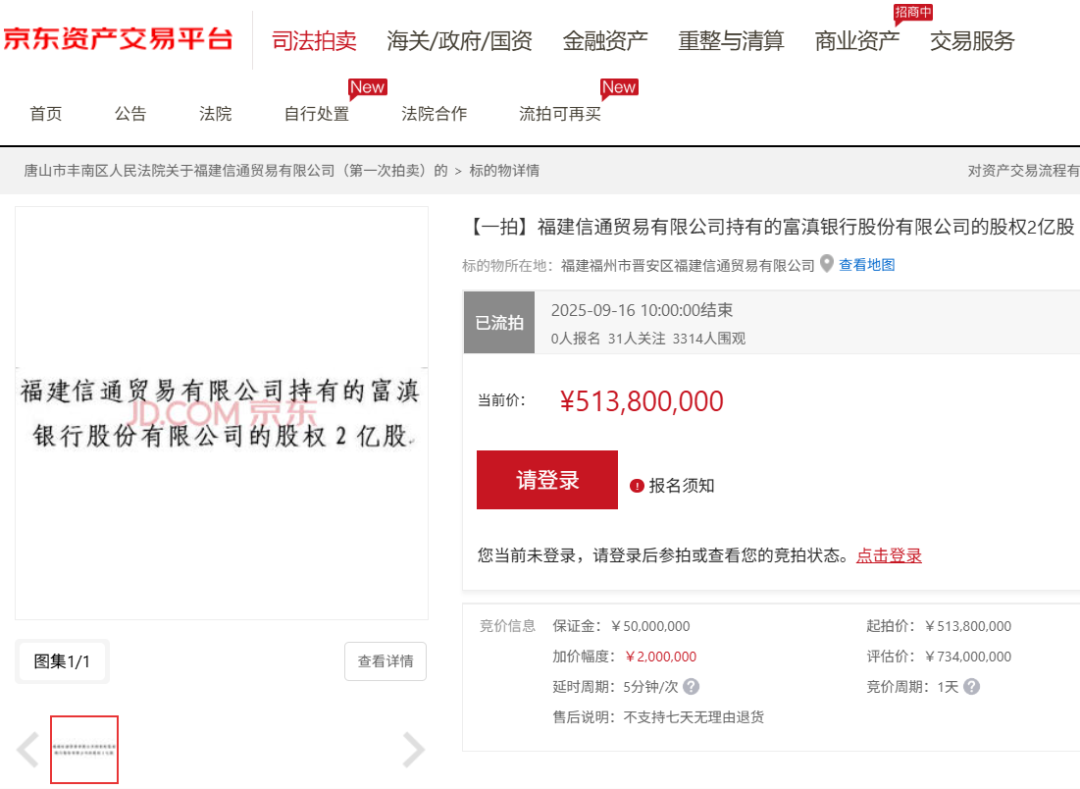Click the 0人报名 31人关注 3314人围观 stats line
Viewport: 1080px width, 789px height.
(648, 339)
